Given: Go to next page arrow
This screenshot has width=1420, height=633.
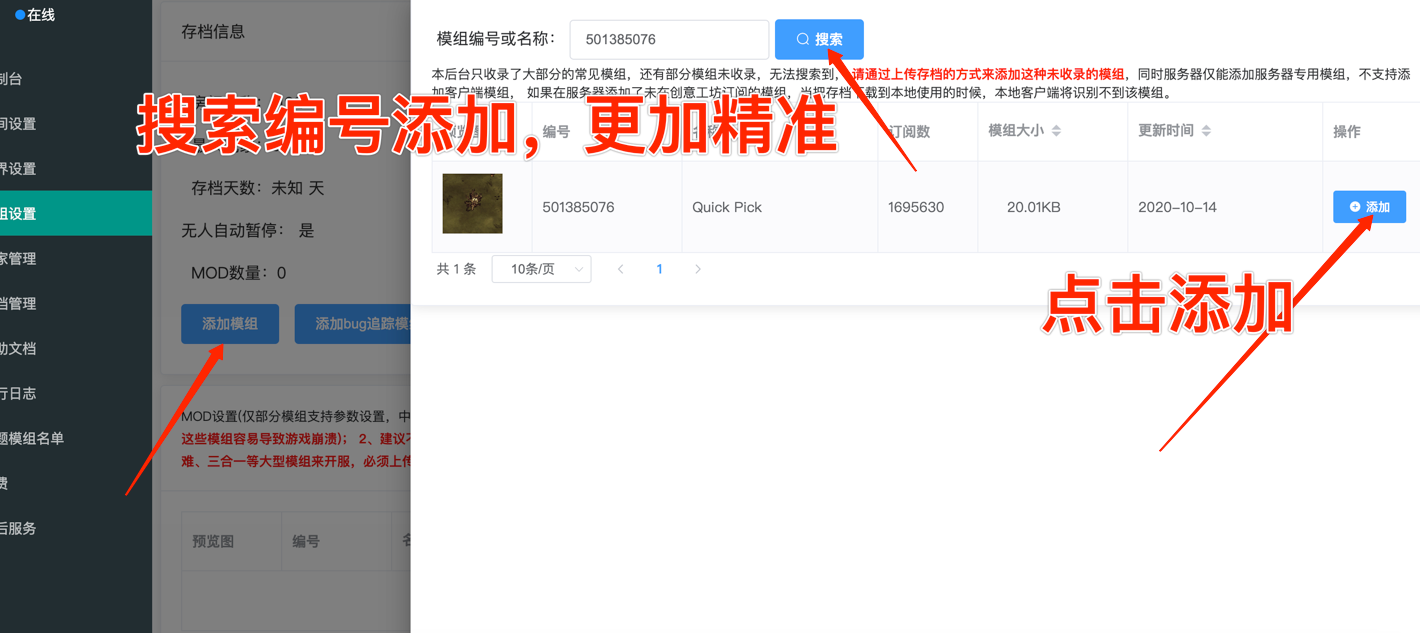Looking at the screenshot, I should 698,269.
